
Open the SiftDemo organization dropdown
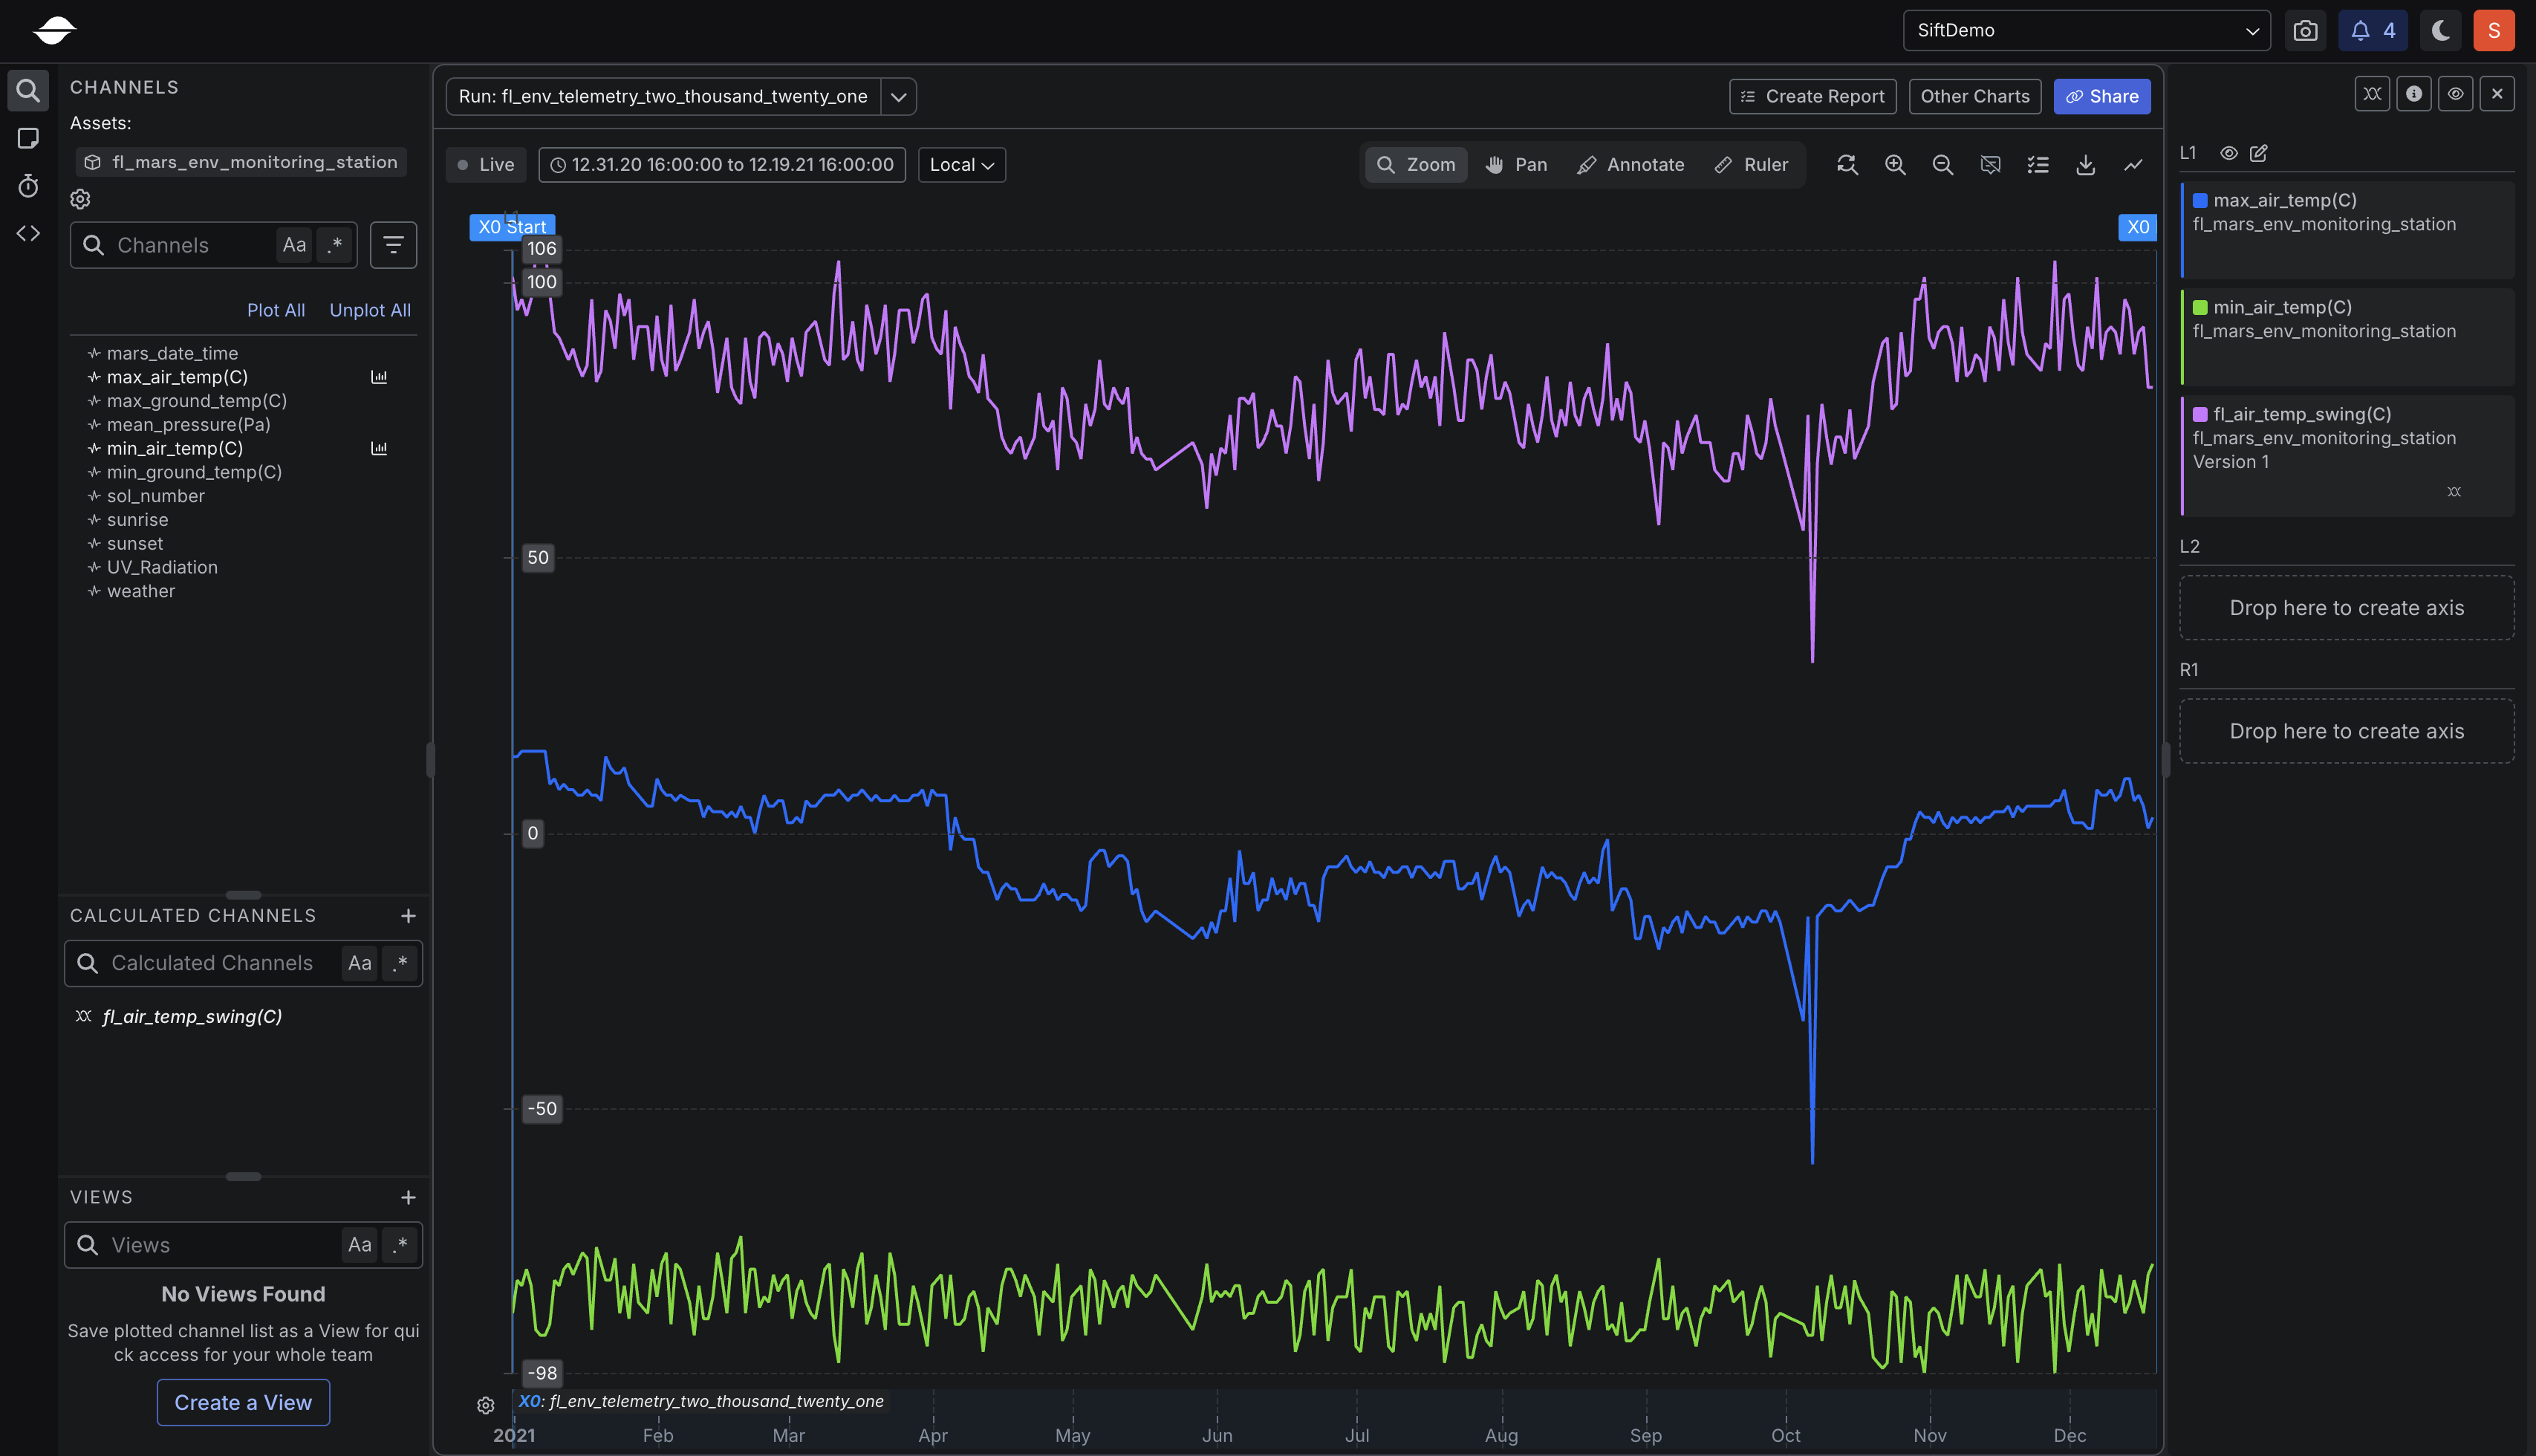2086,31
